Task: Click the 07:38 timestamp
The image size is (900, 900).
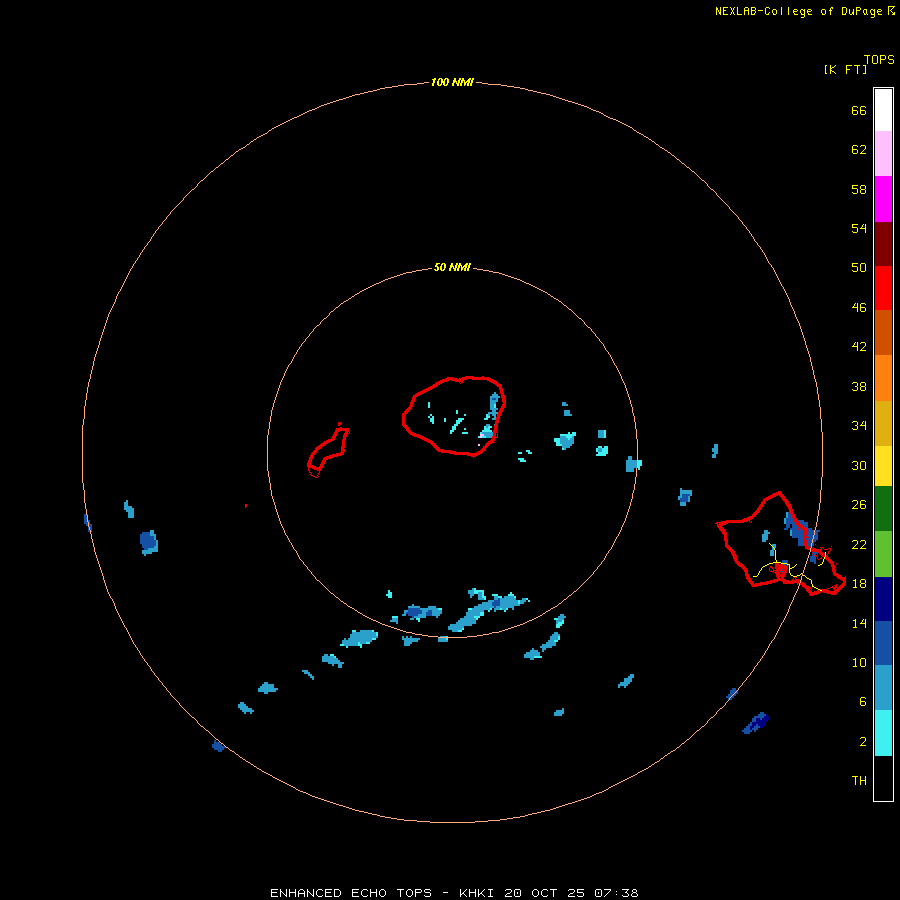Action: tap(616, 893)
